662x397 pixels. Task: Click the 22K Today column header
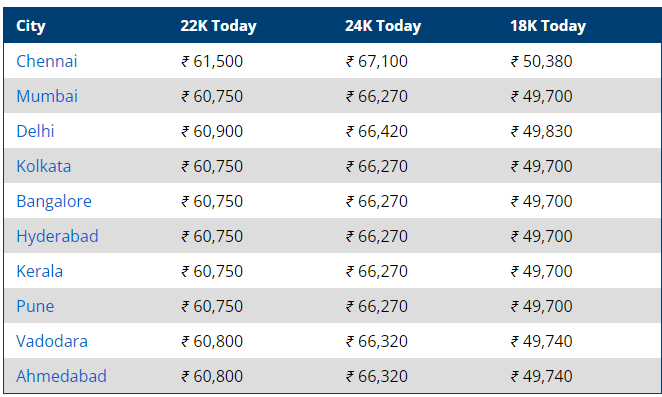point(218,26)
